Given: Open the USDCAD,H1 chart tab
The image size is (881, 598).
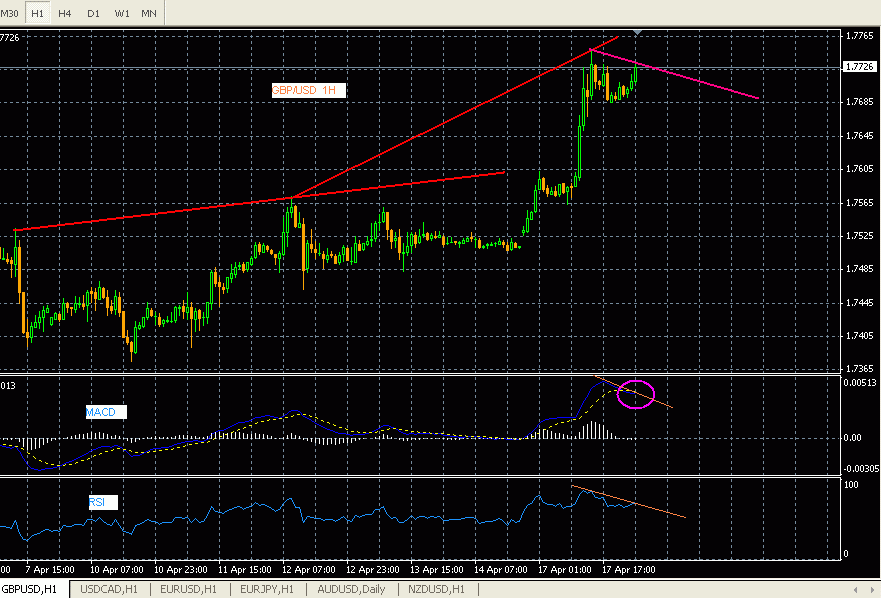Looking at the screenshot, I should [107, 589].
